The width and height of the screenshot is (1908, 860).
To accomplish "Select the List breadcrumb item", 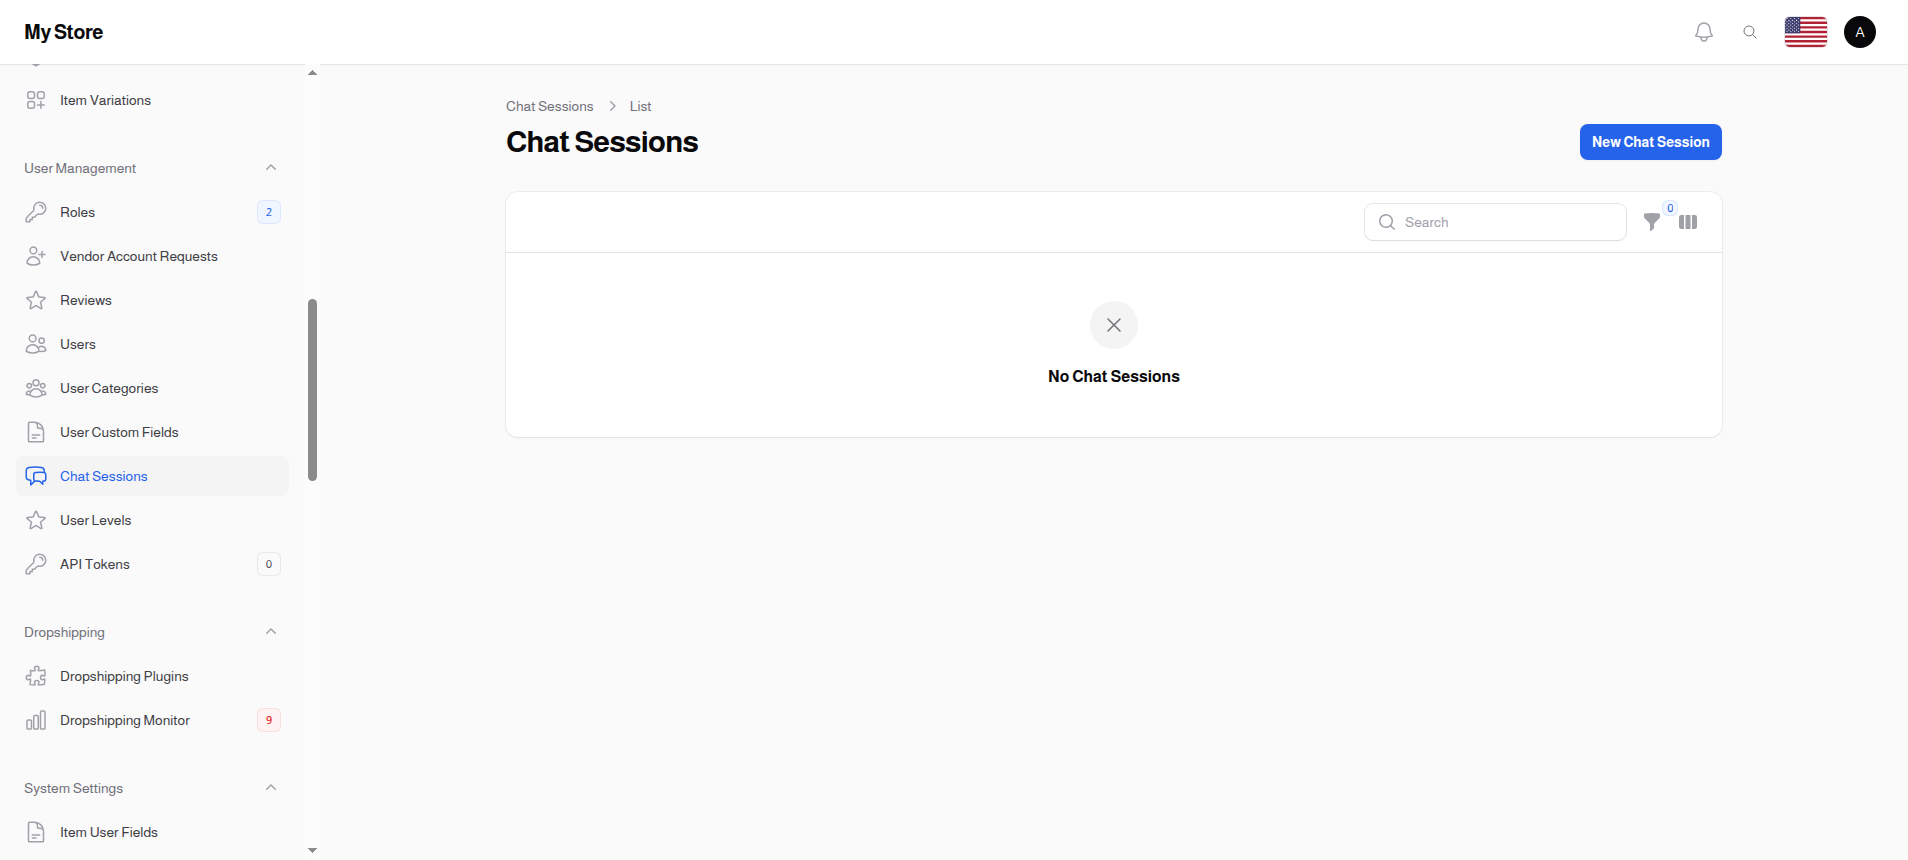I will point(640,106).
